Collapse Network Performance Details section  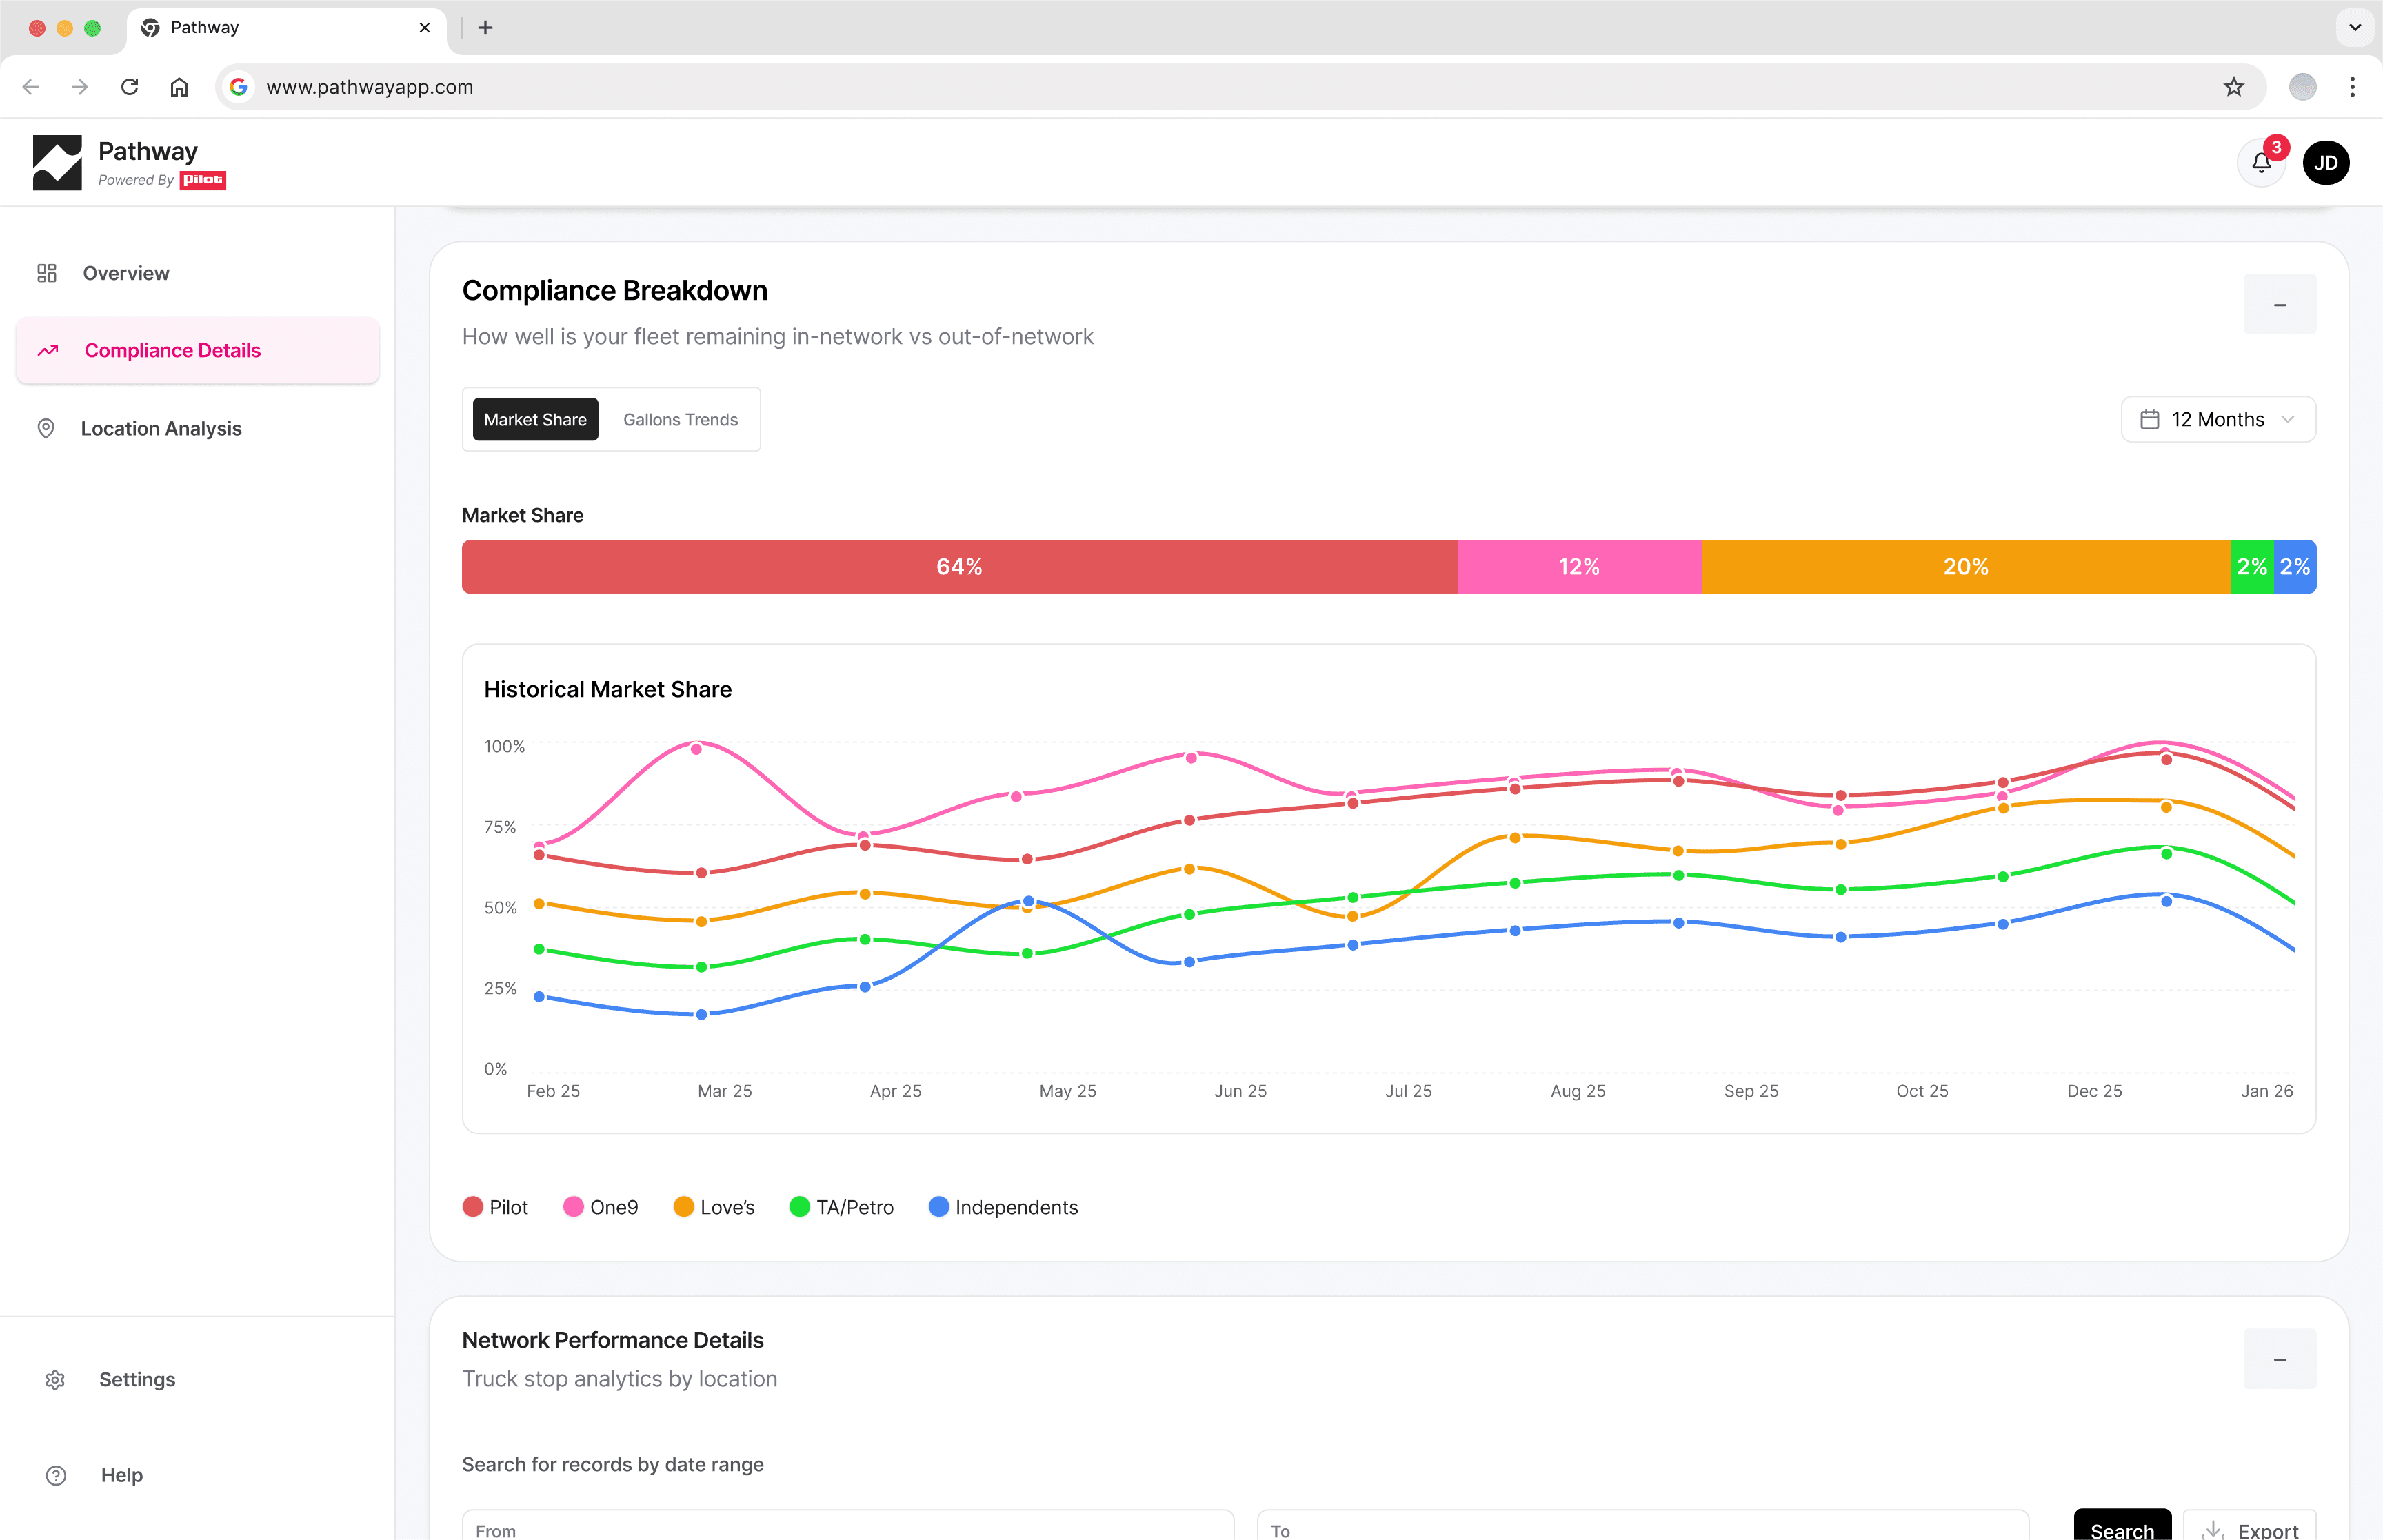pos(2279,1359)
